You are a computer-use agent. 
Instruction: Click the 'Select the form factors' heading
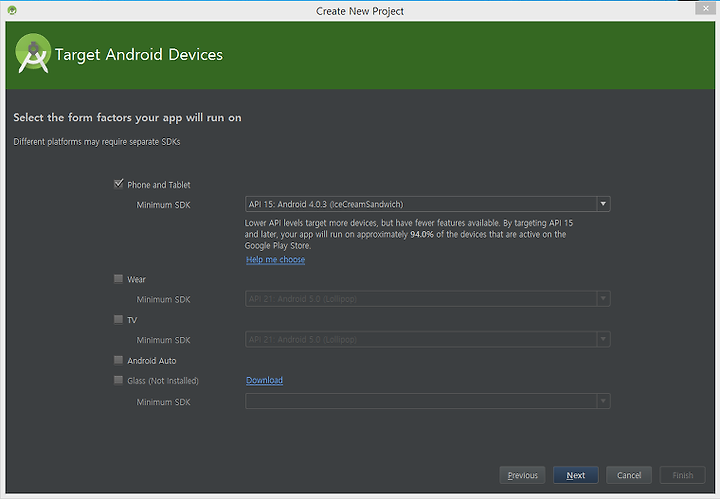(x=127, y=118)
